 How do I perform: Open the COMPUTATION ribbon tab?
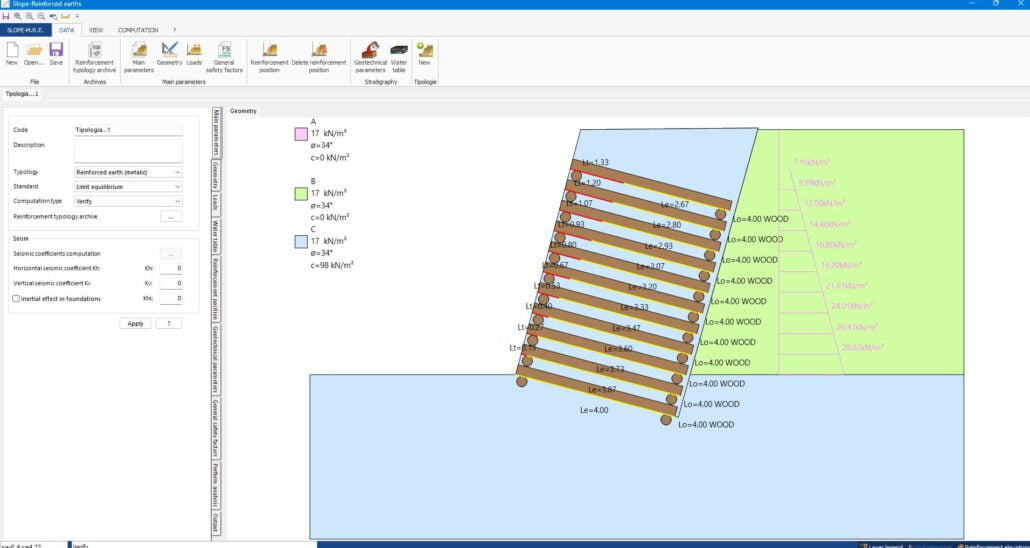[x=138, y=30]
